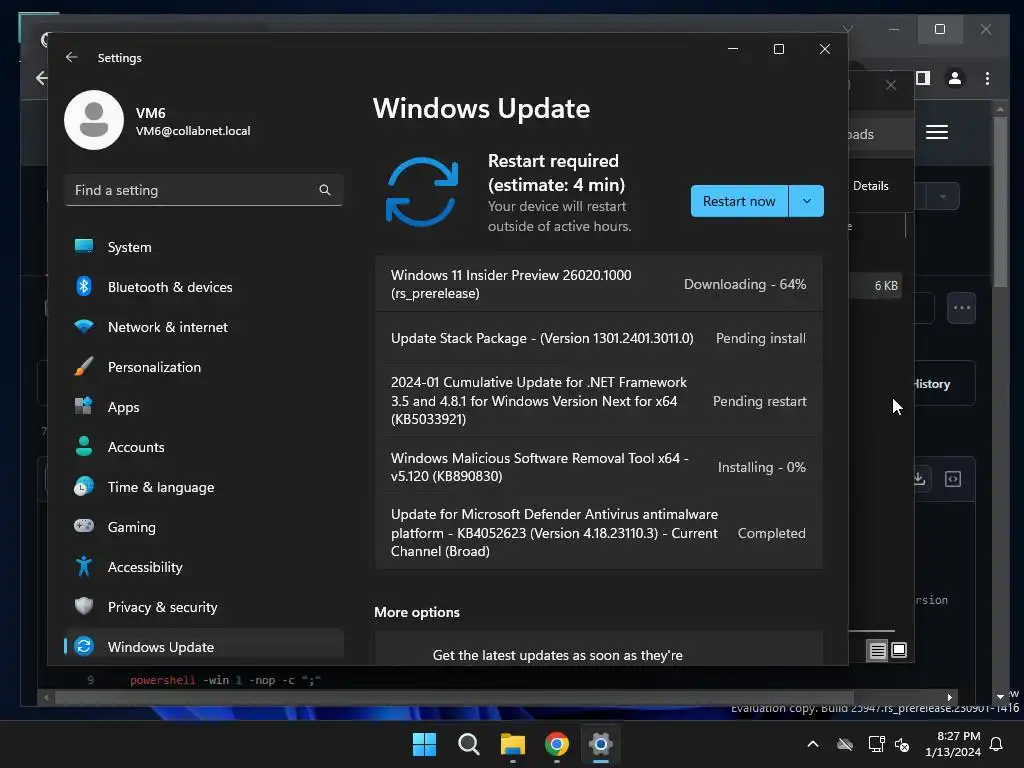
Task: Click the Privacy & security shield icon
Action: click(x=84, y=606)
